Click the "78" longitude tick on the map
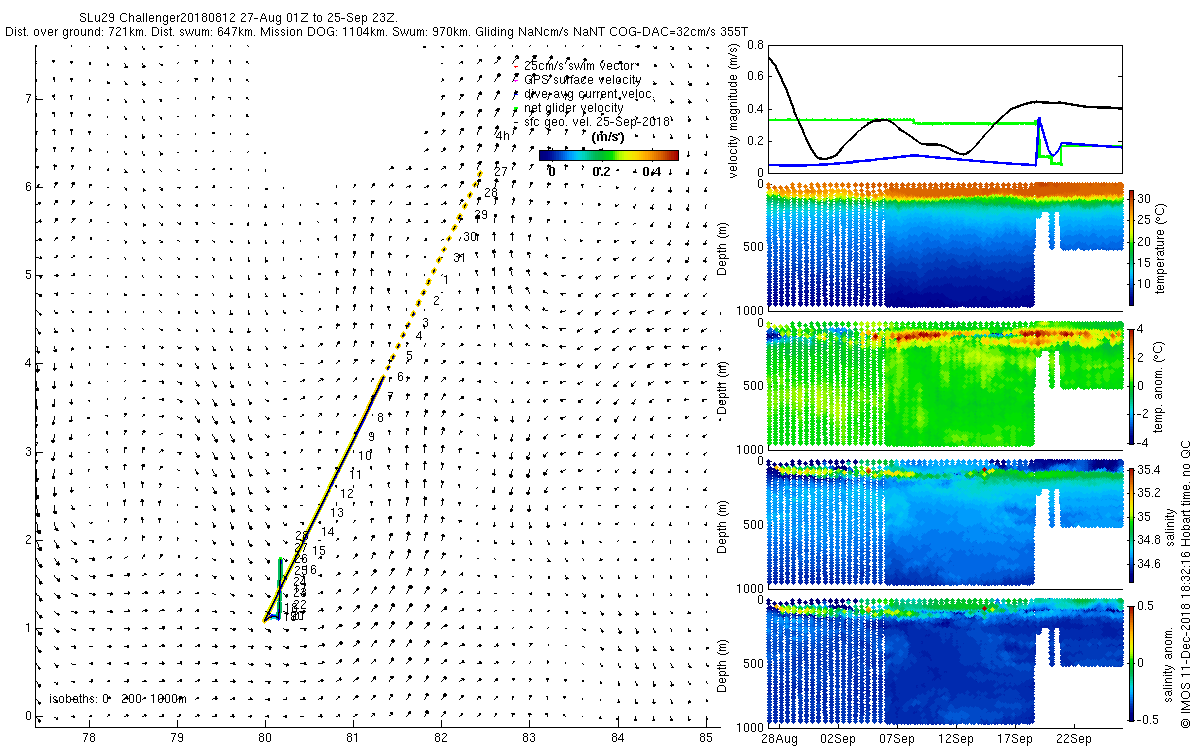The image size is (1200, 750). 89,738
